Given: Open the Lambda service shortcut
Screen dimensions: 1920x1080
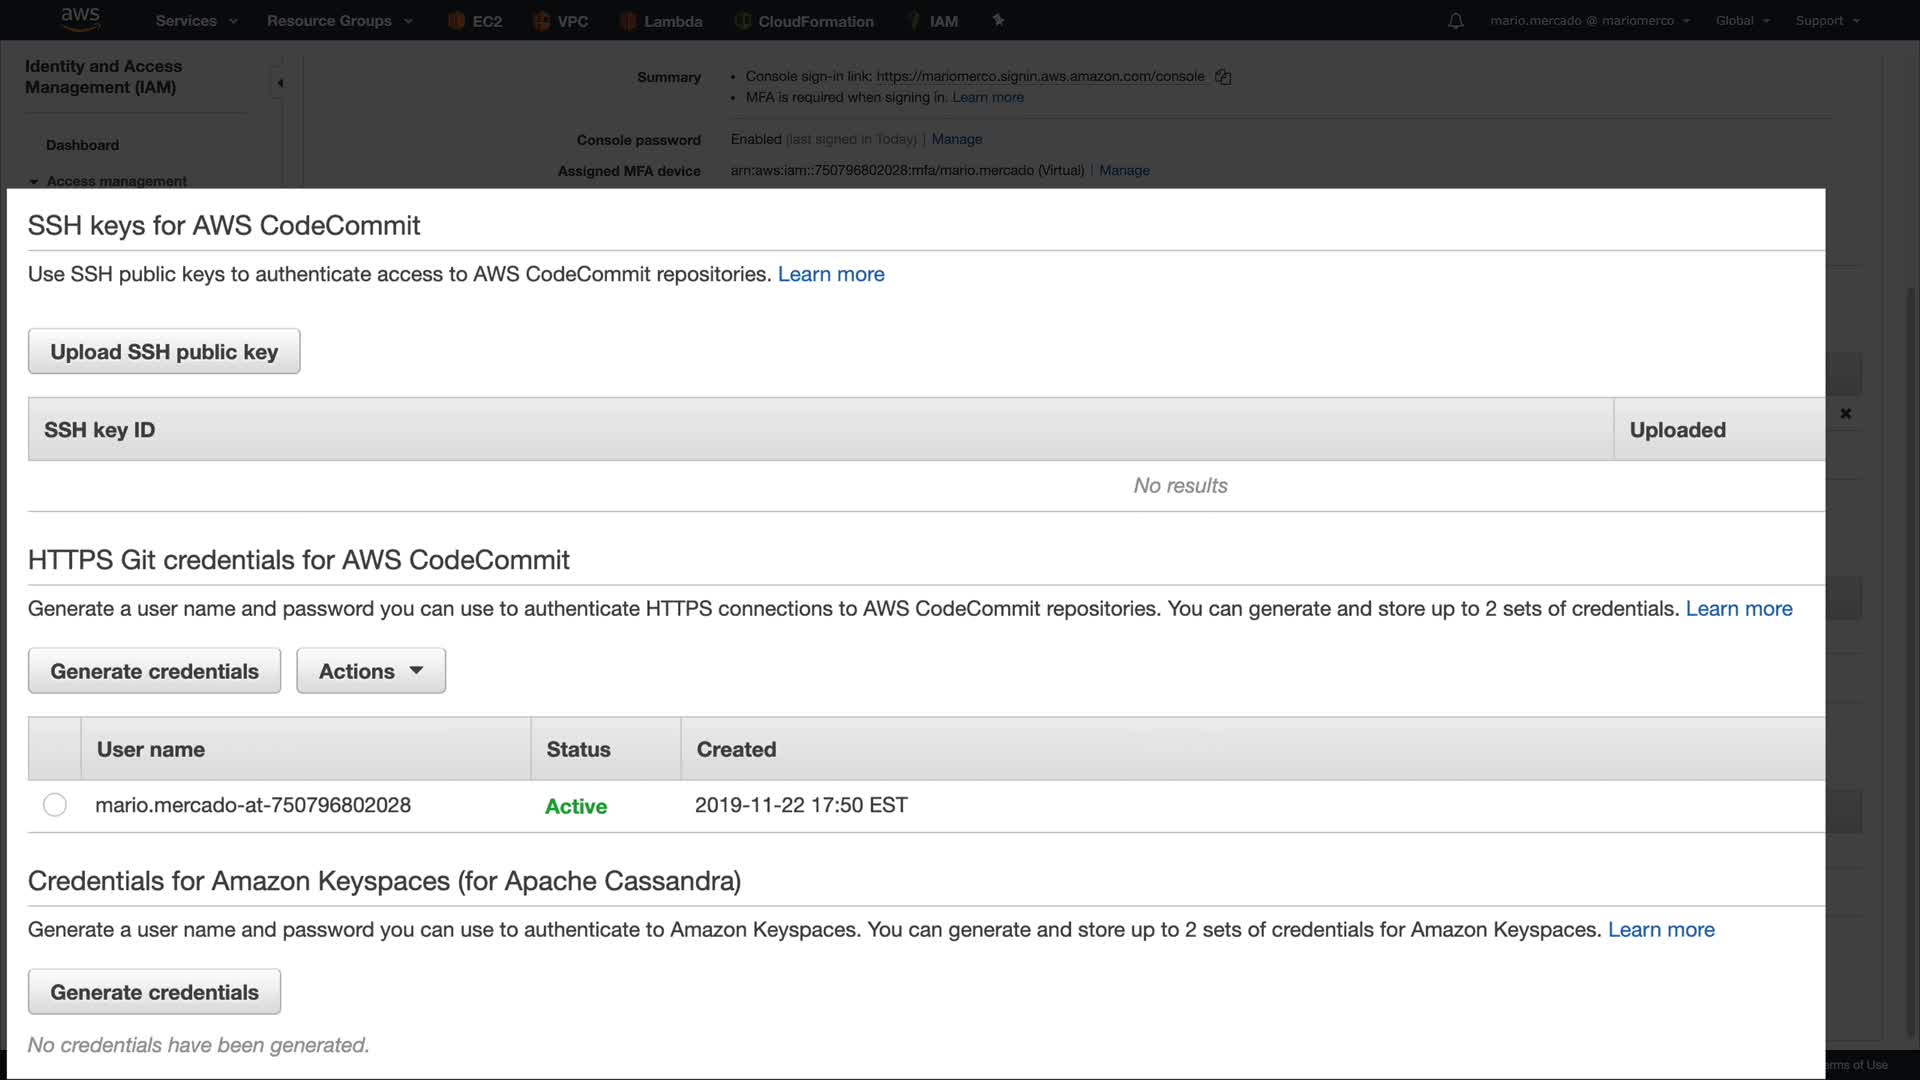Looking at the screenshot, I should (661, 21).
